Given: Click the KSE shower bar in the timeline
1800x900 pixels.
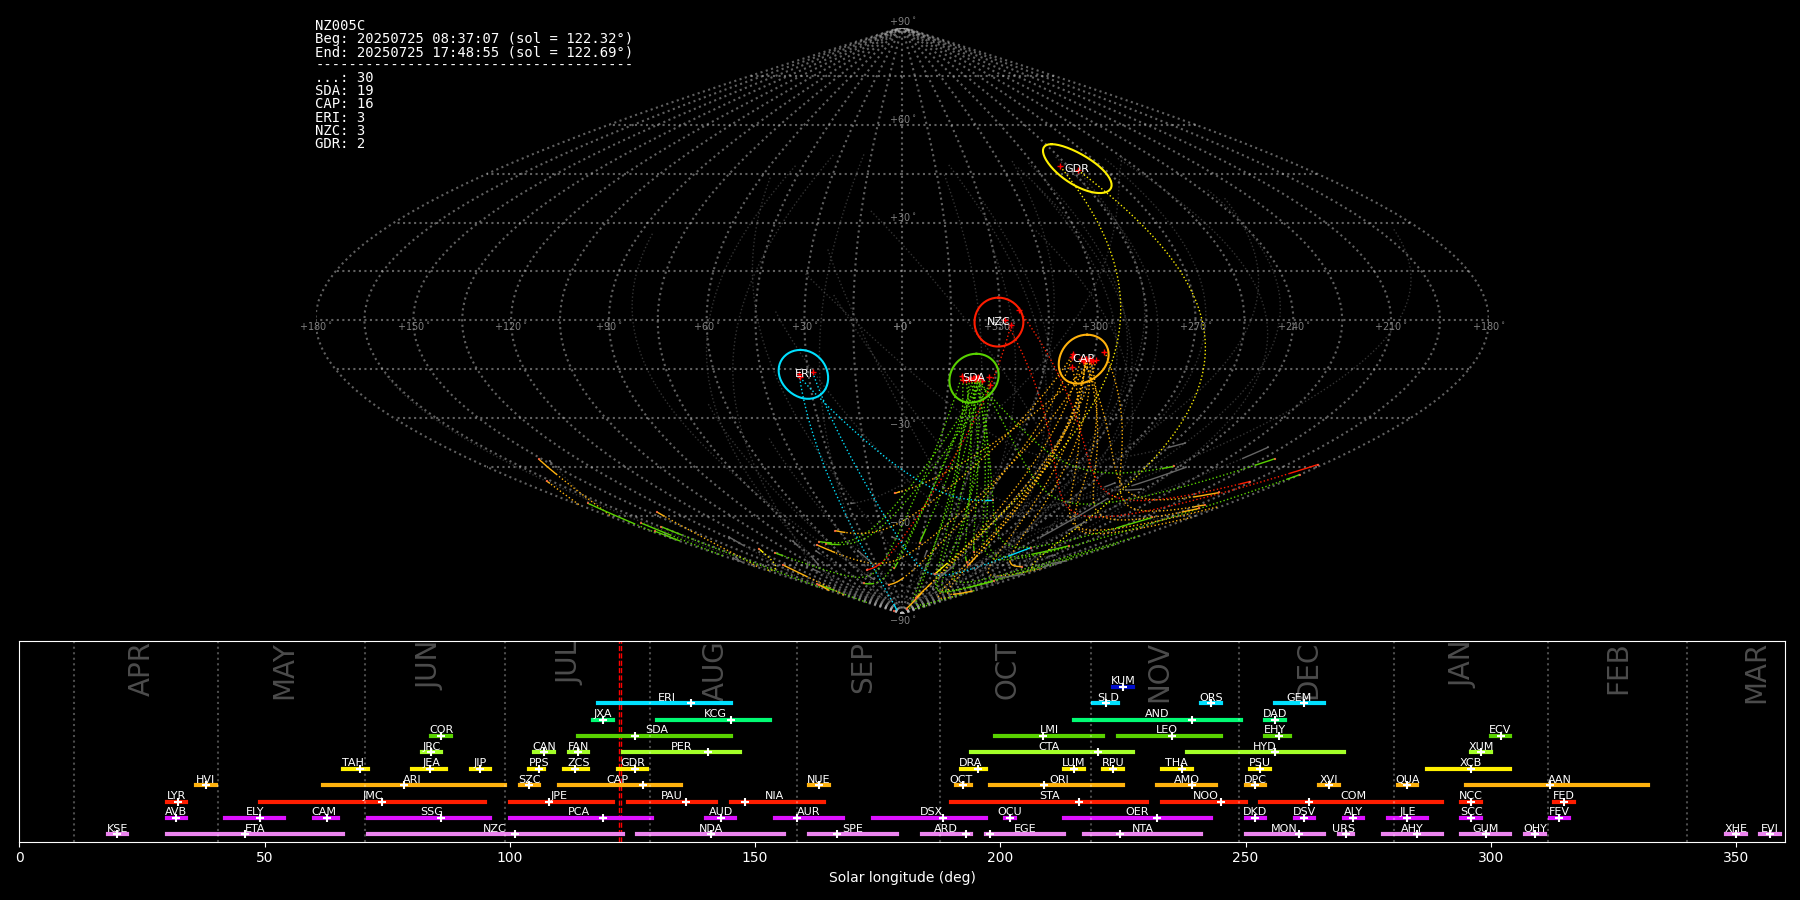Looking at the screenshot, I should 117,834.
